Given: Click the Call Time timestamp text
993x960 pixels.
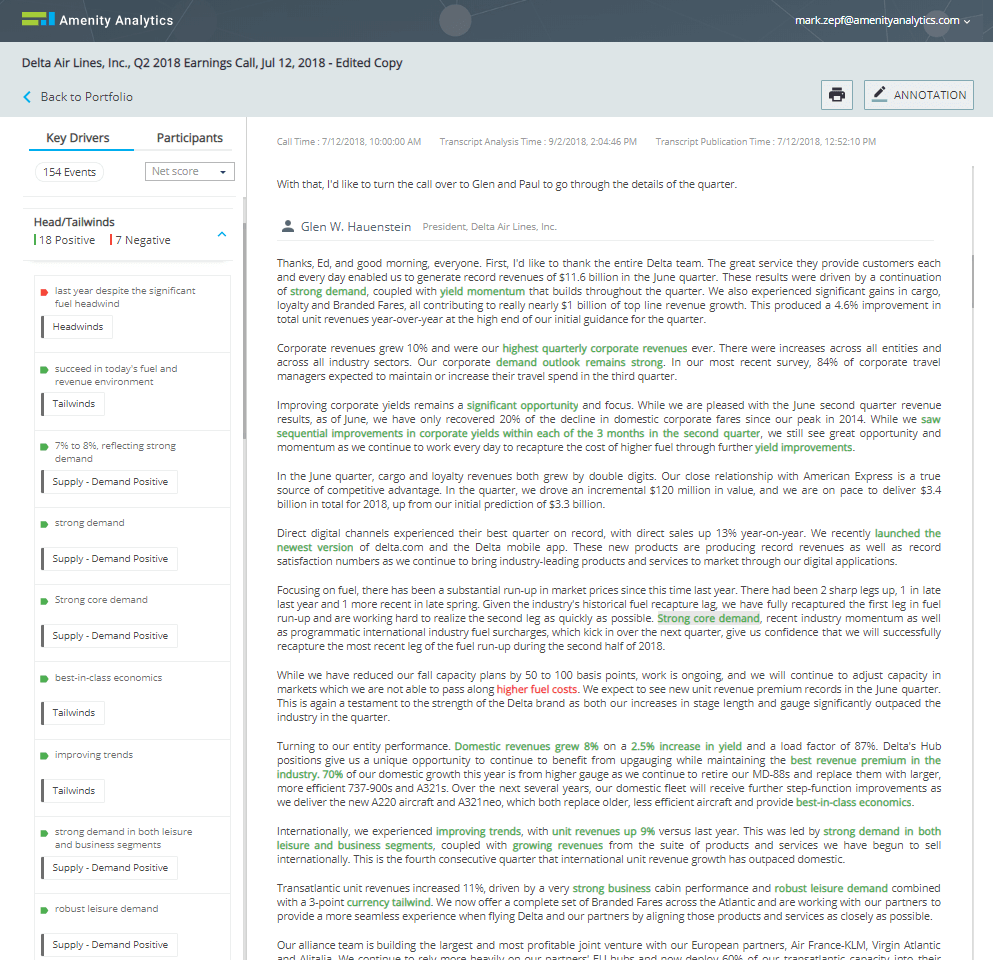Looking at the screenshot, I should click(349, 142).
